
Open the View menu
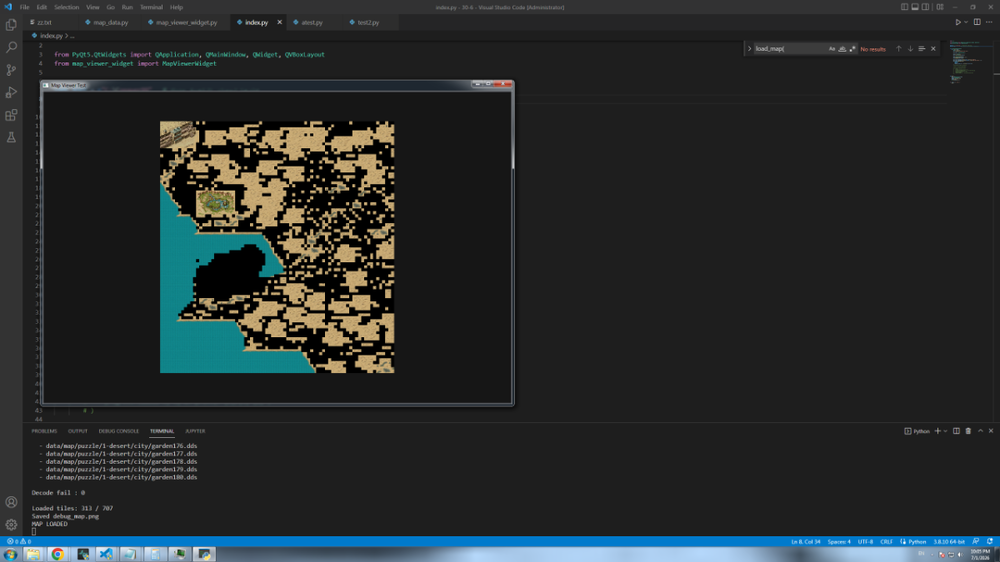tap(92, 7)
